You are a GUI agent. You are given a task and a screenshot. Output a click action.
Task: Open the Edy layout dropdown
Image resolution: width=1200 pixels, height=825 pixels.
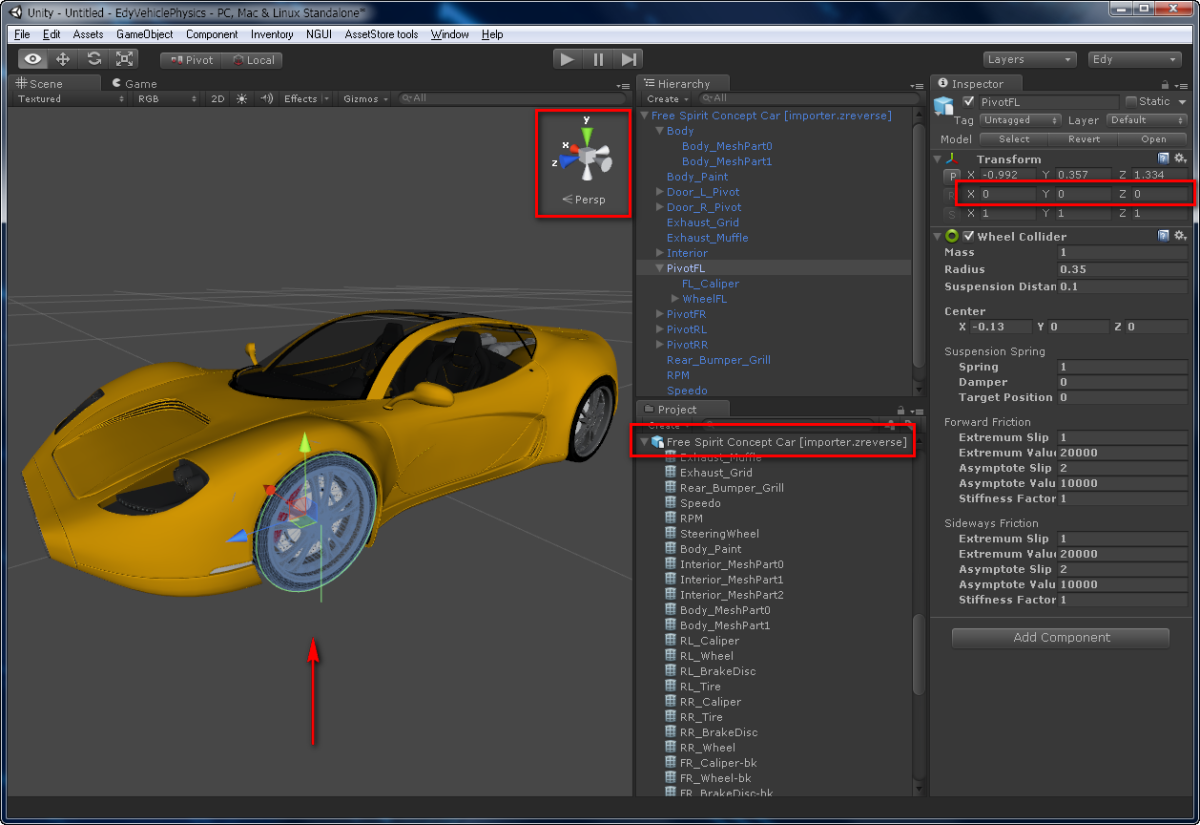(x=1135, y=59)
